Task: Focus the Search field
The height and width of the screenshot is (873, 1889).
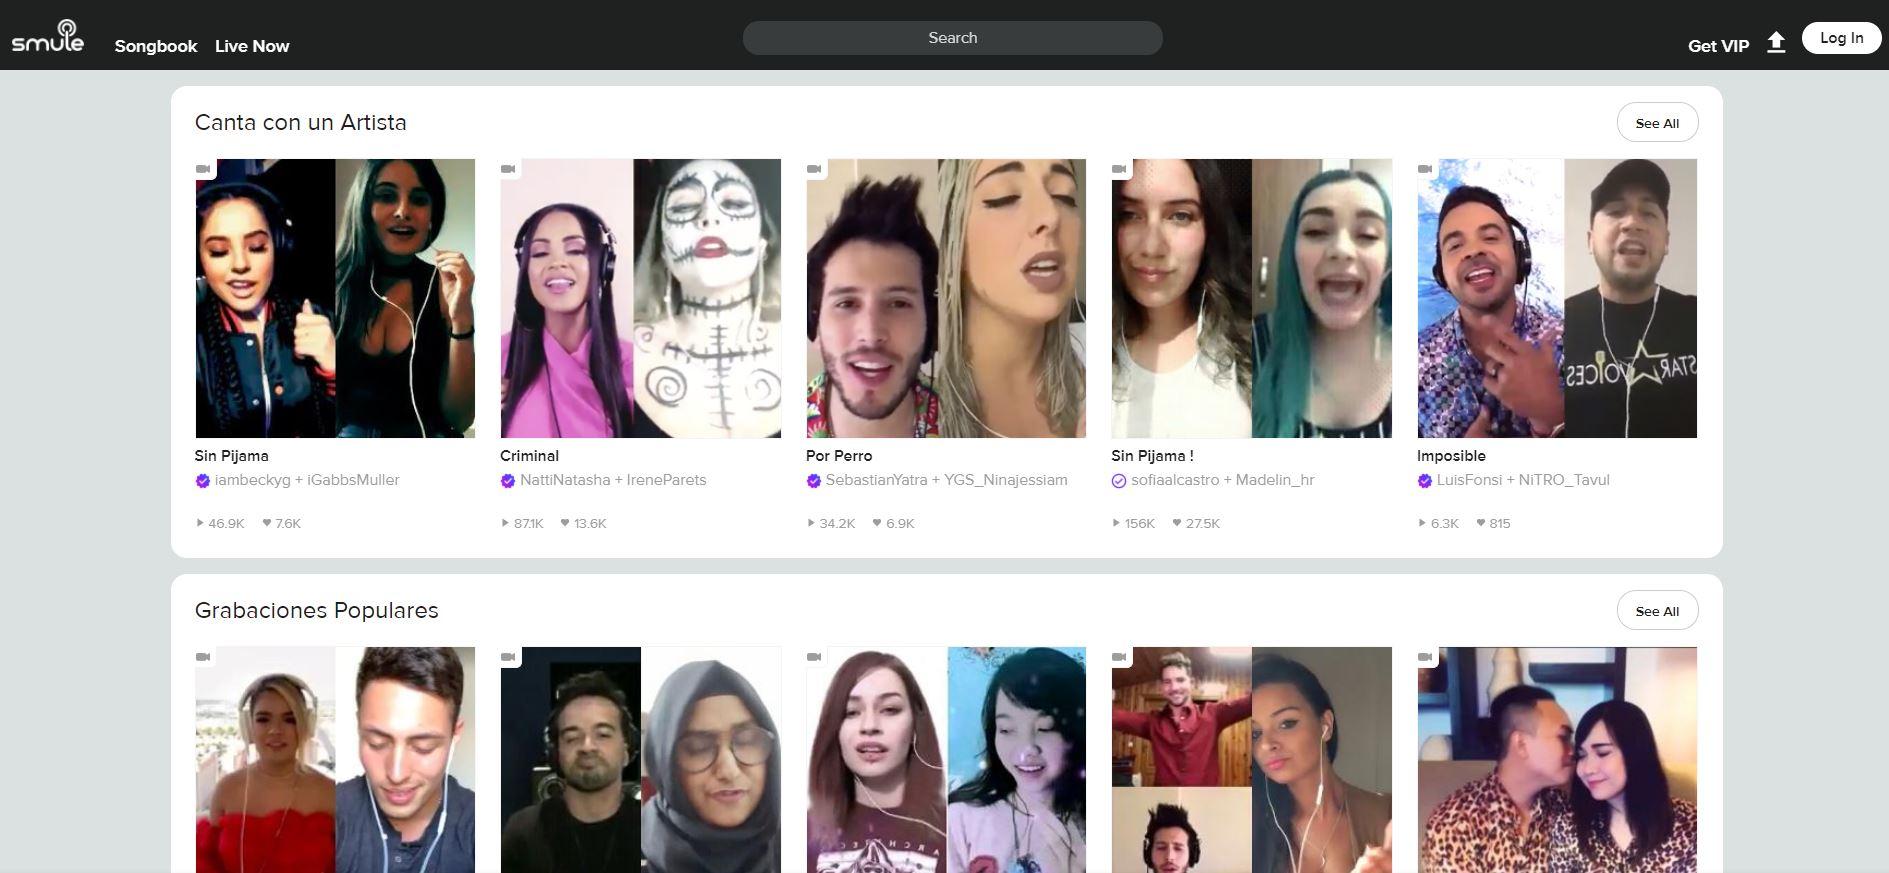Action: (952, 38)
